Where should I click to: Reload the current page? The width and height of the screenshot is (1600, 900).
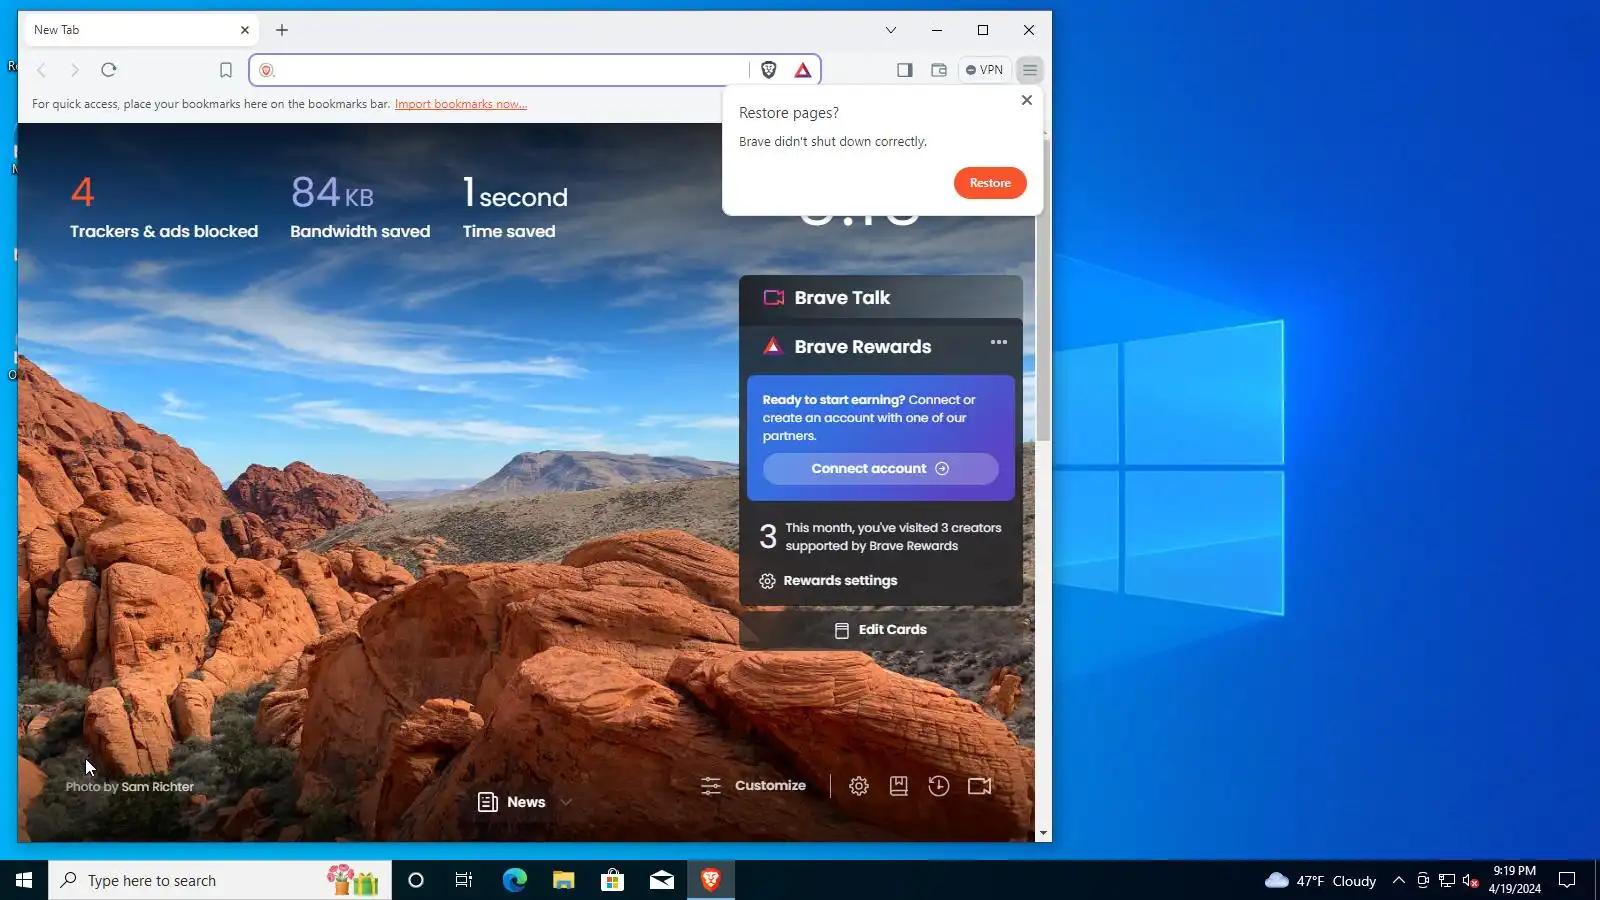tap(109, 70)
